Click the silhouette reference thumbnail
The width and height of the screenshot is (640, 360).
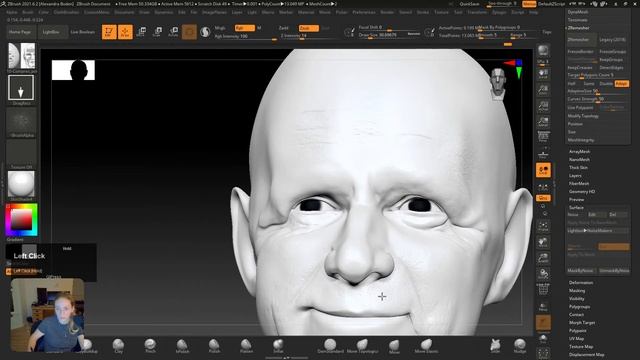(x=73, y=70)
